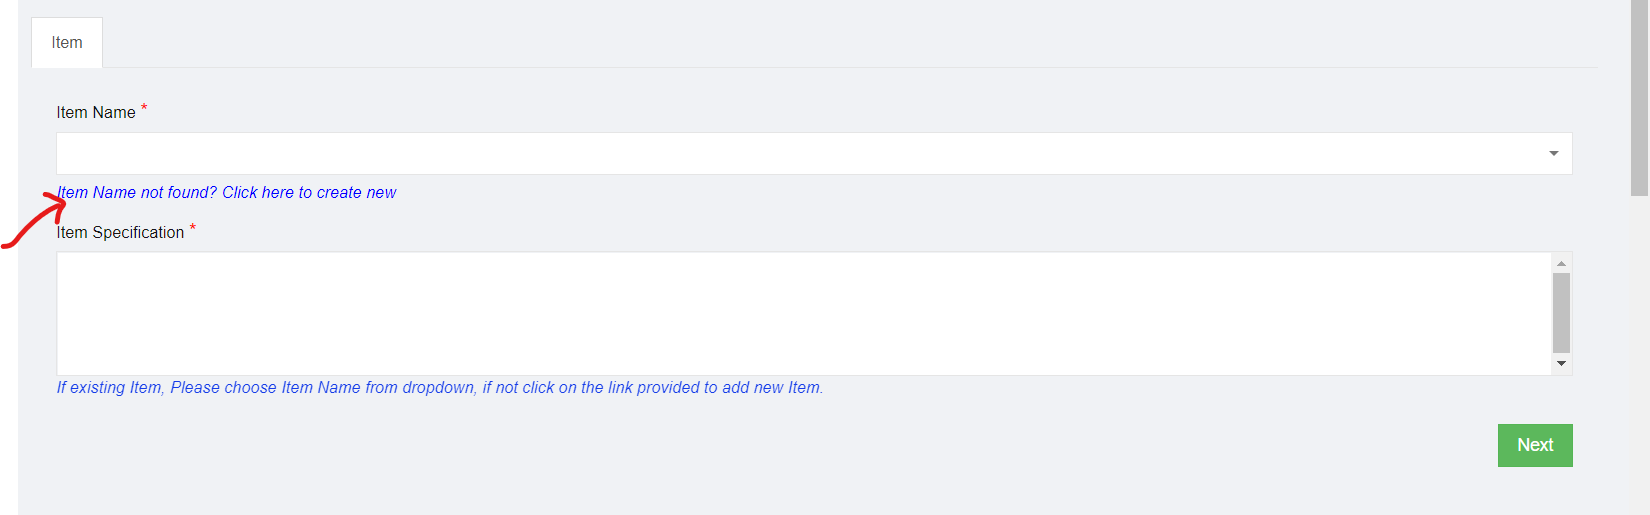Expand the Item Name dropdown arrow
The width and height of the screenshot is (1650, 515).
[1553, 154]
